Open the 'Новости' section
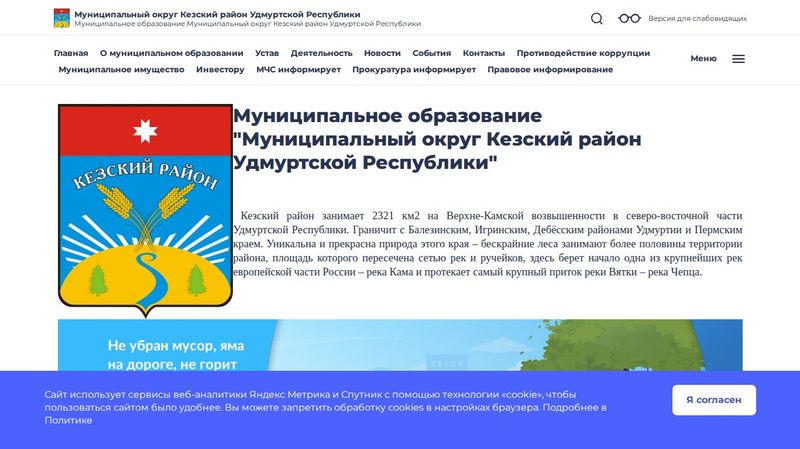This screenshot has height=449, width=800. (x=382, y=53)
